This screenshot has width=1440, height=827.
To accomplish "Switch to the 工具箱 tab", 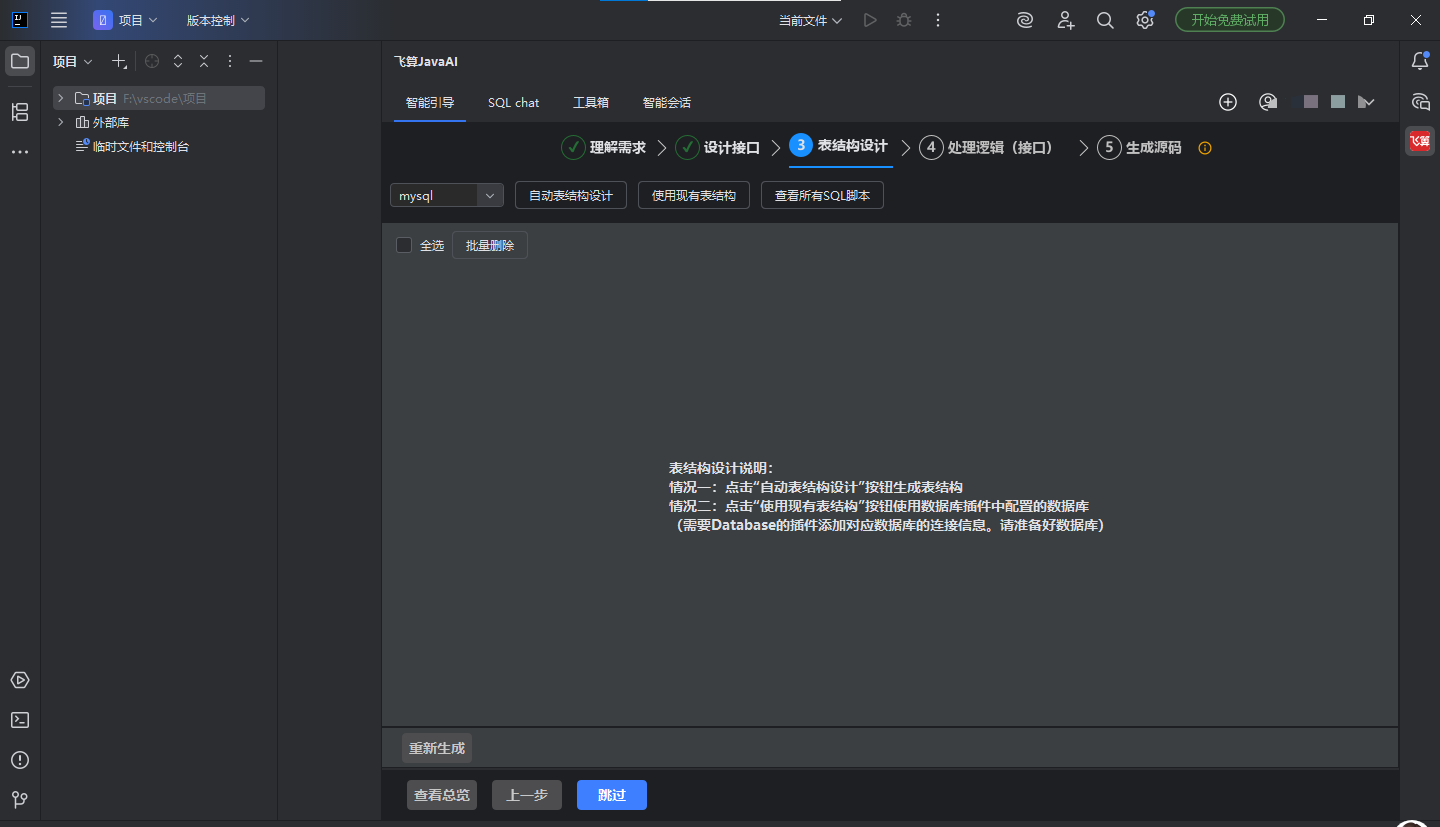I will (591, 102).
